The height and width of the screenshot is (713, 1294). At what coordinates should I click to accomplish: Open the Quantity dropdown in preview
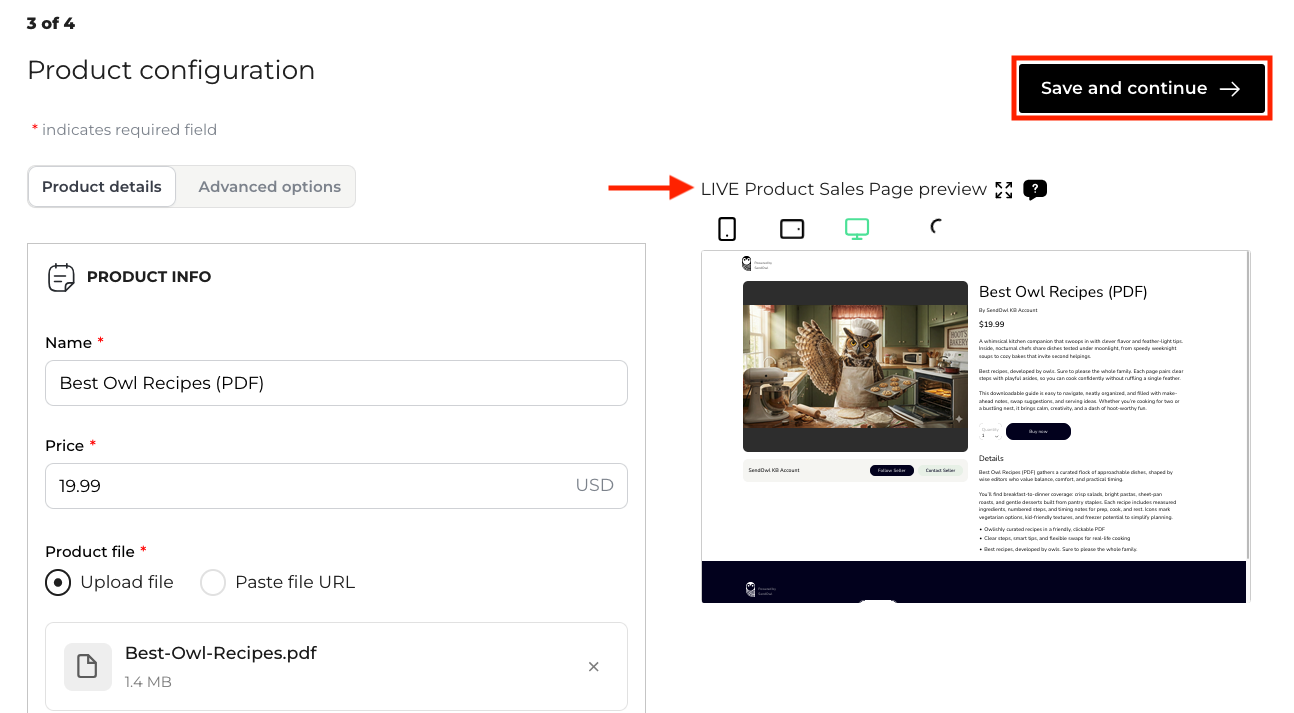(x=990, y=434)
